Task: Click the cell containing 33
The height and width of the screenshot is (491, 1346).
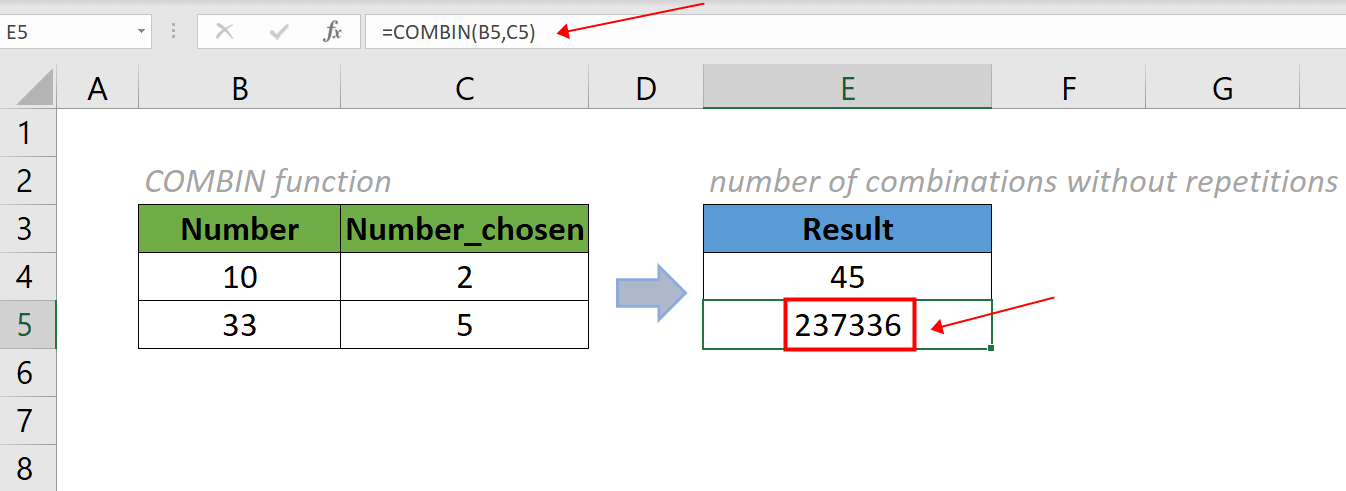Action: (x=239, y=325)
